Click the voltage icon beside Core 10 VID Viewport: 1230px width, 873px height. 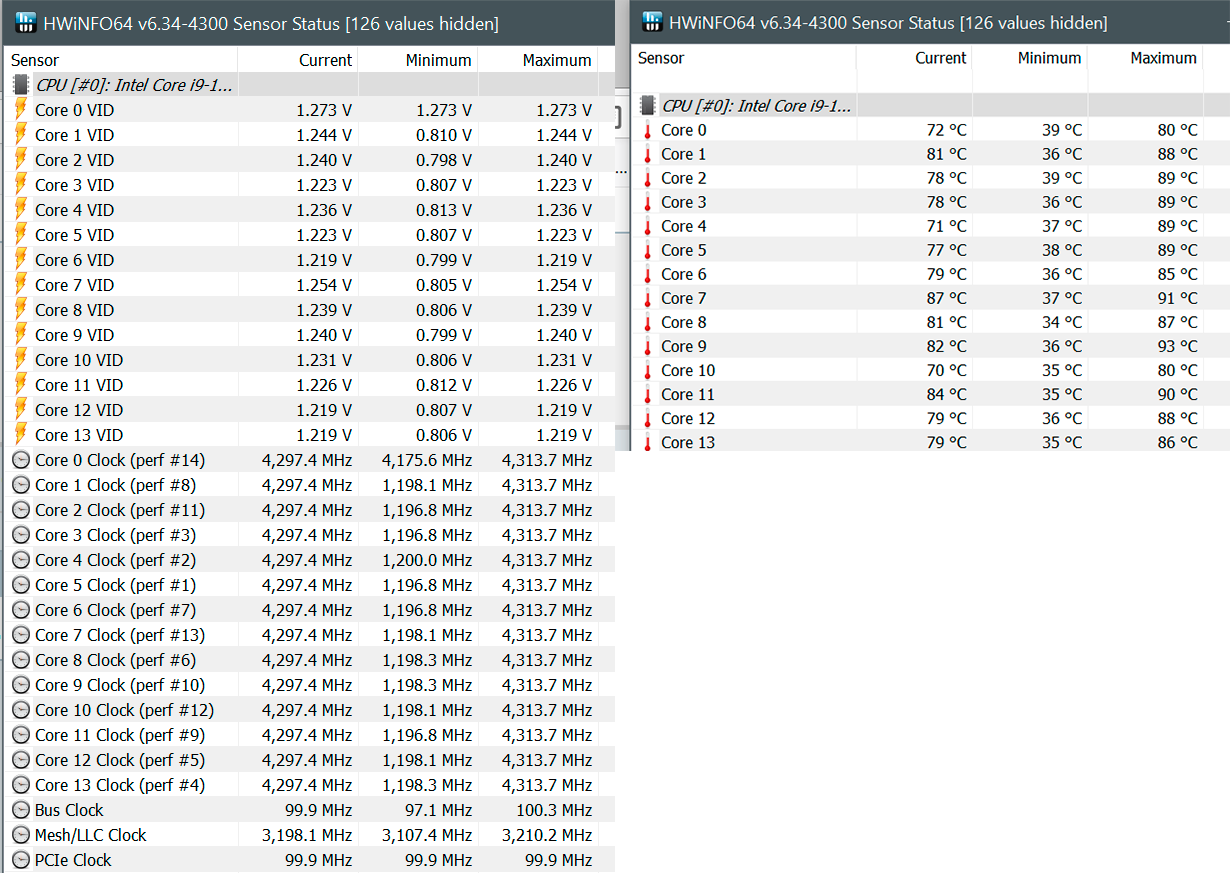[x=21, y=360]
